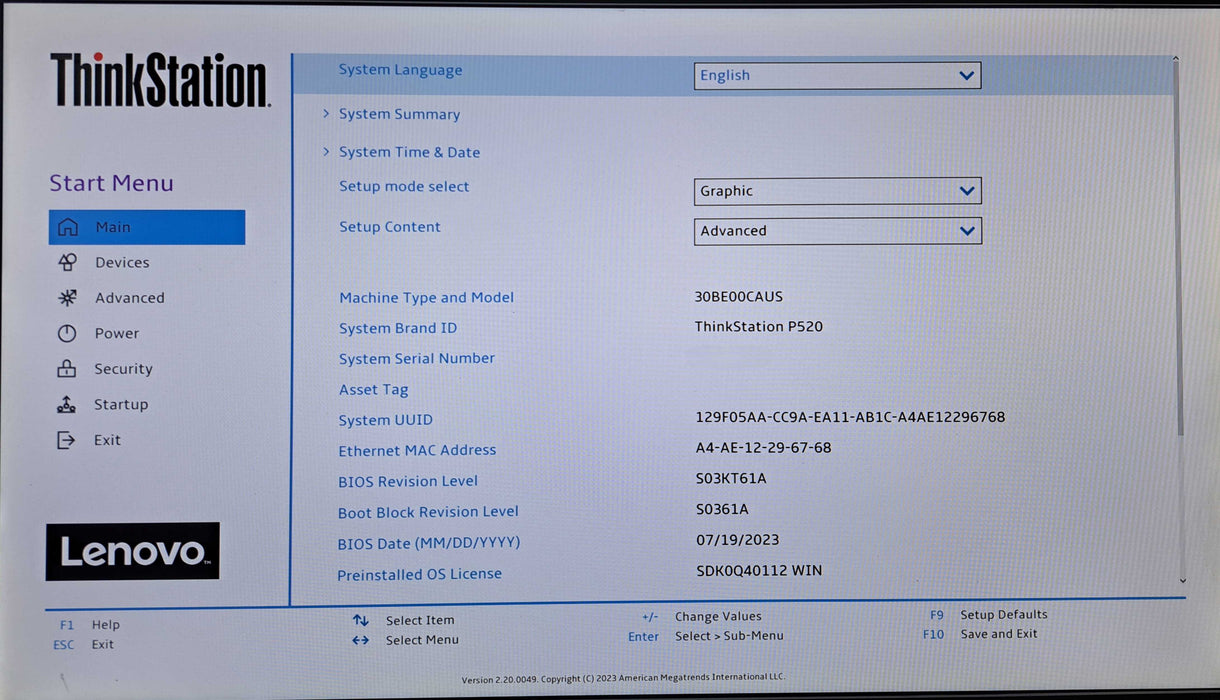Click the left-right arrows Select Menu icon

360,640
